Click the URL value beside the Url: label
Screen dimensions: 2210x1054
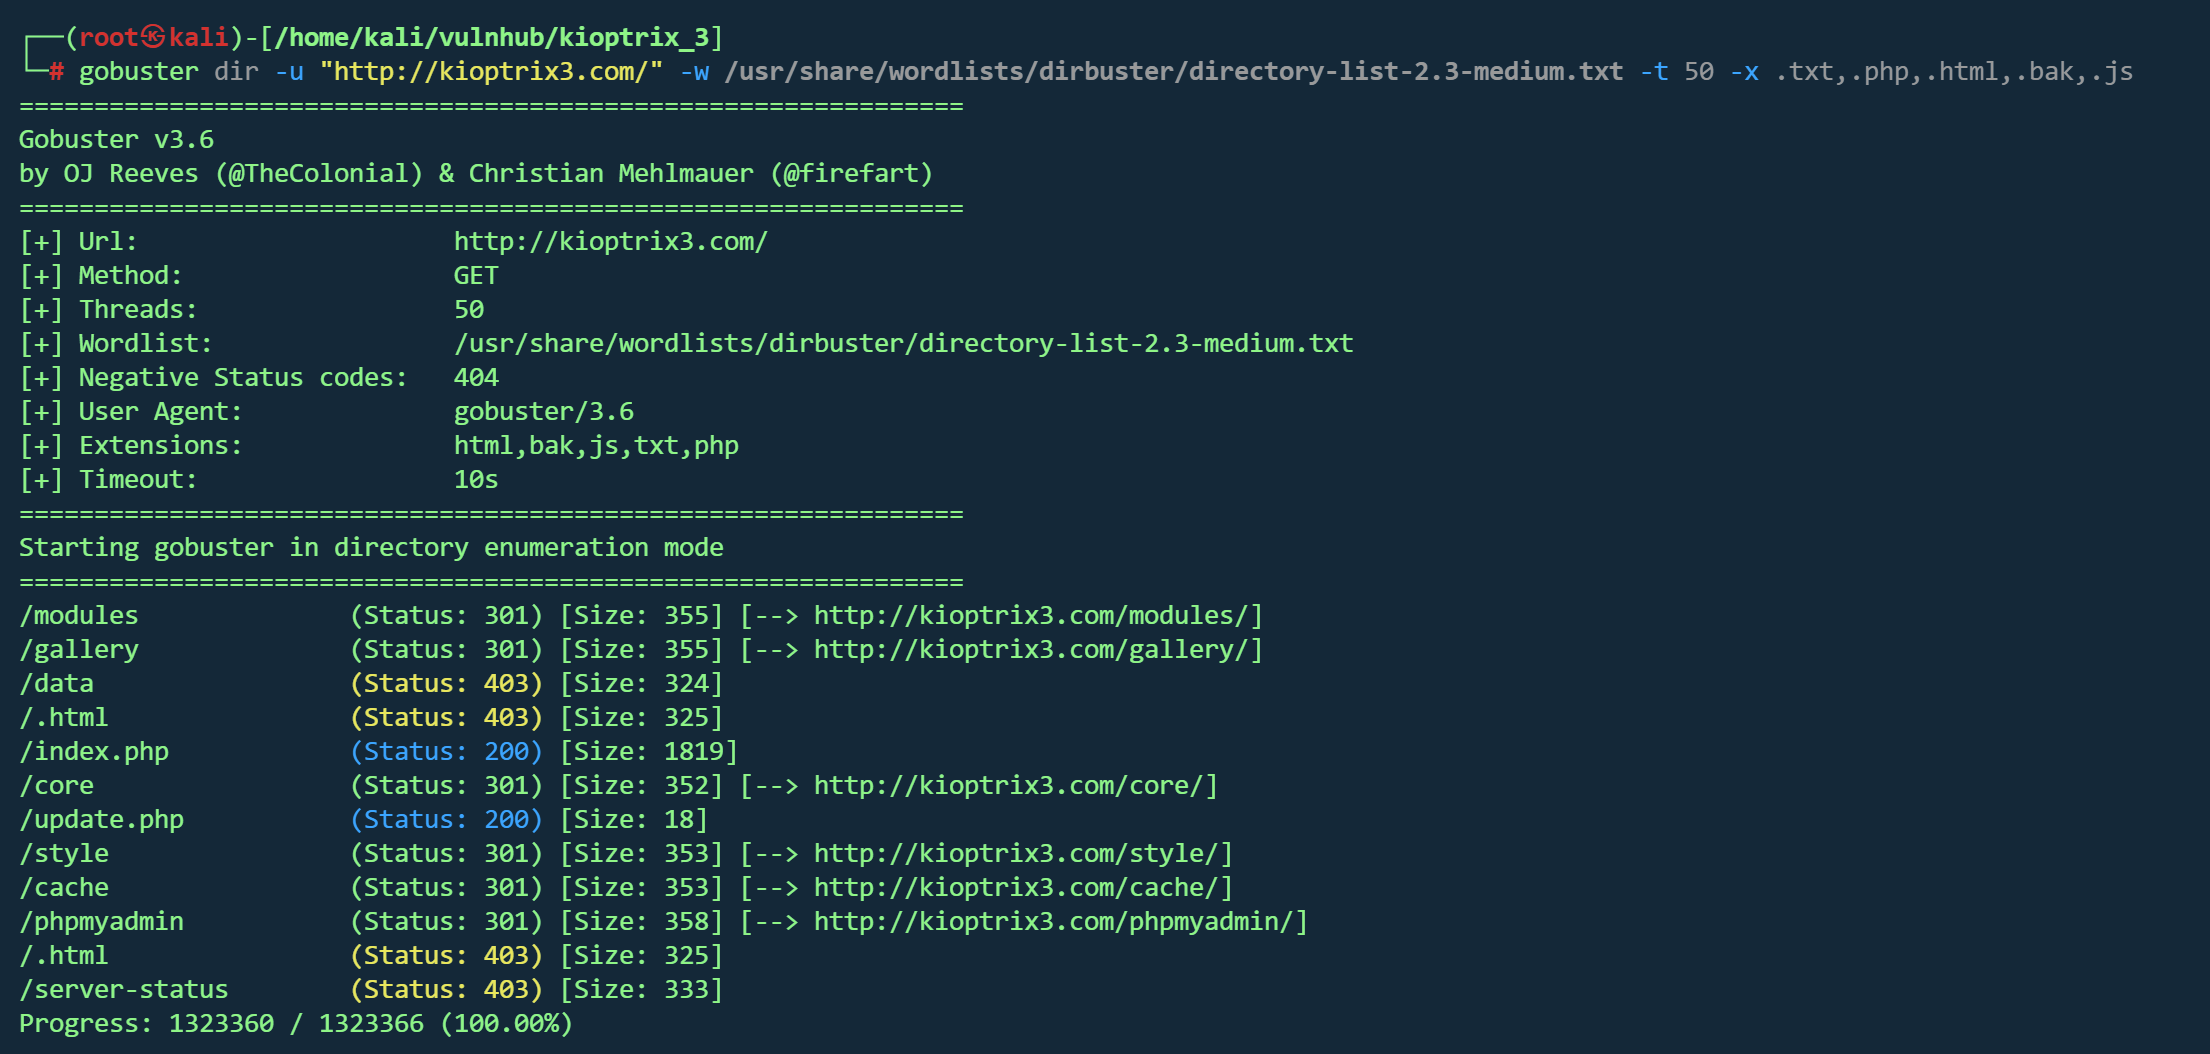pyautogui.click(x=610, y=241)
